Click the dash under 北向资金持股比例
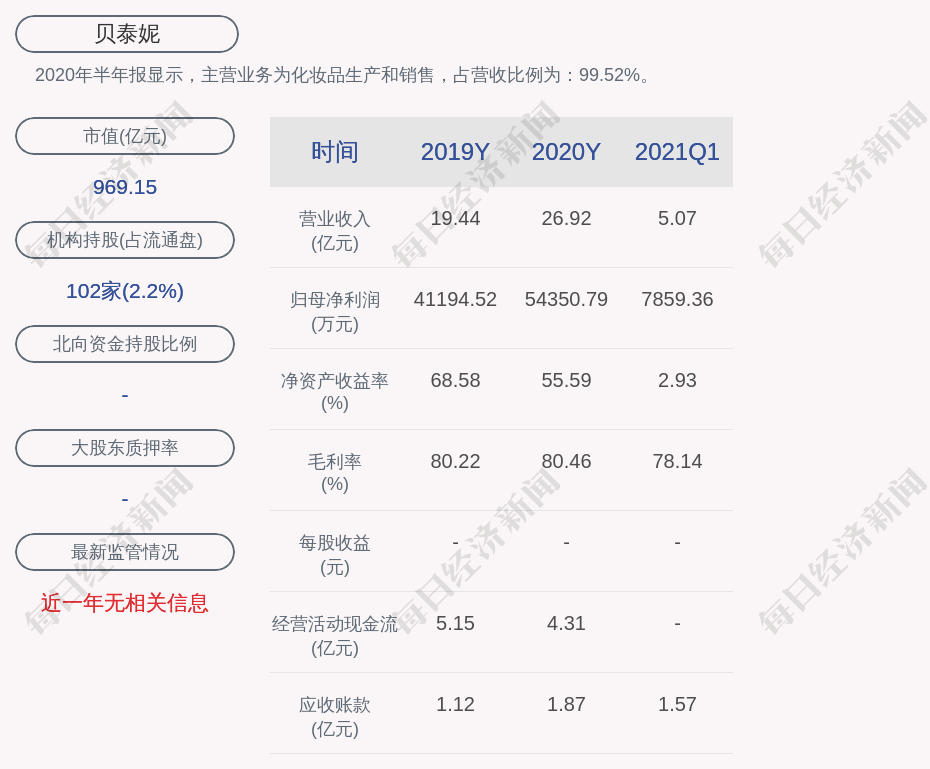This screenshot has width=930, height=769. [x=125, y=395]
